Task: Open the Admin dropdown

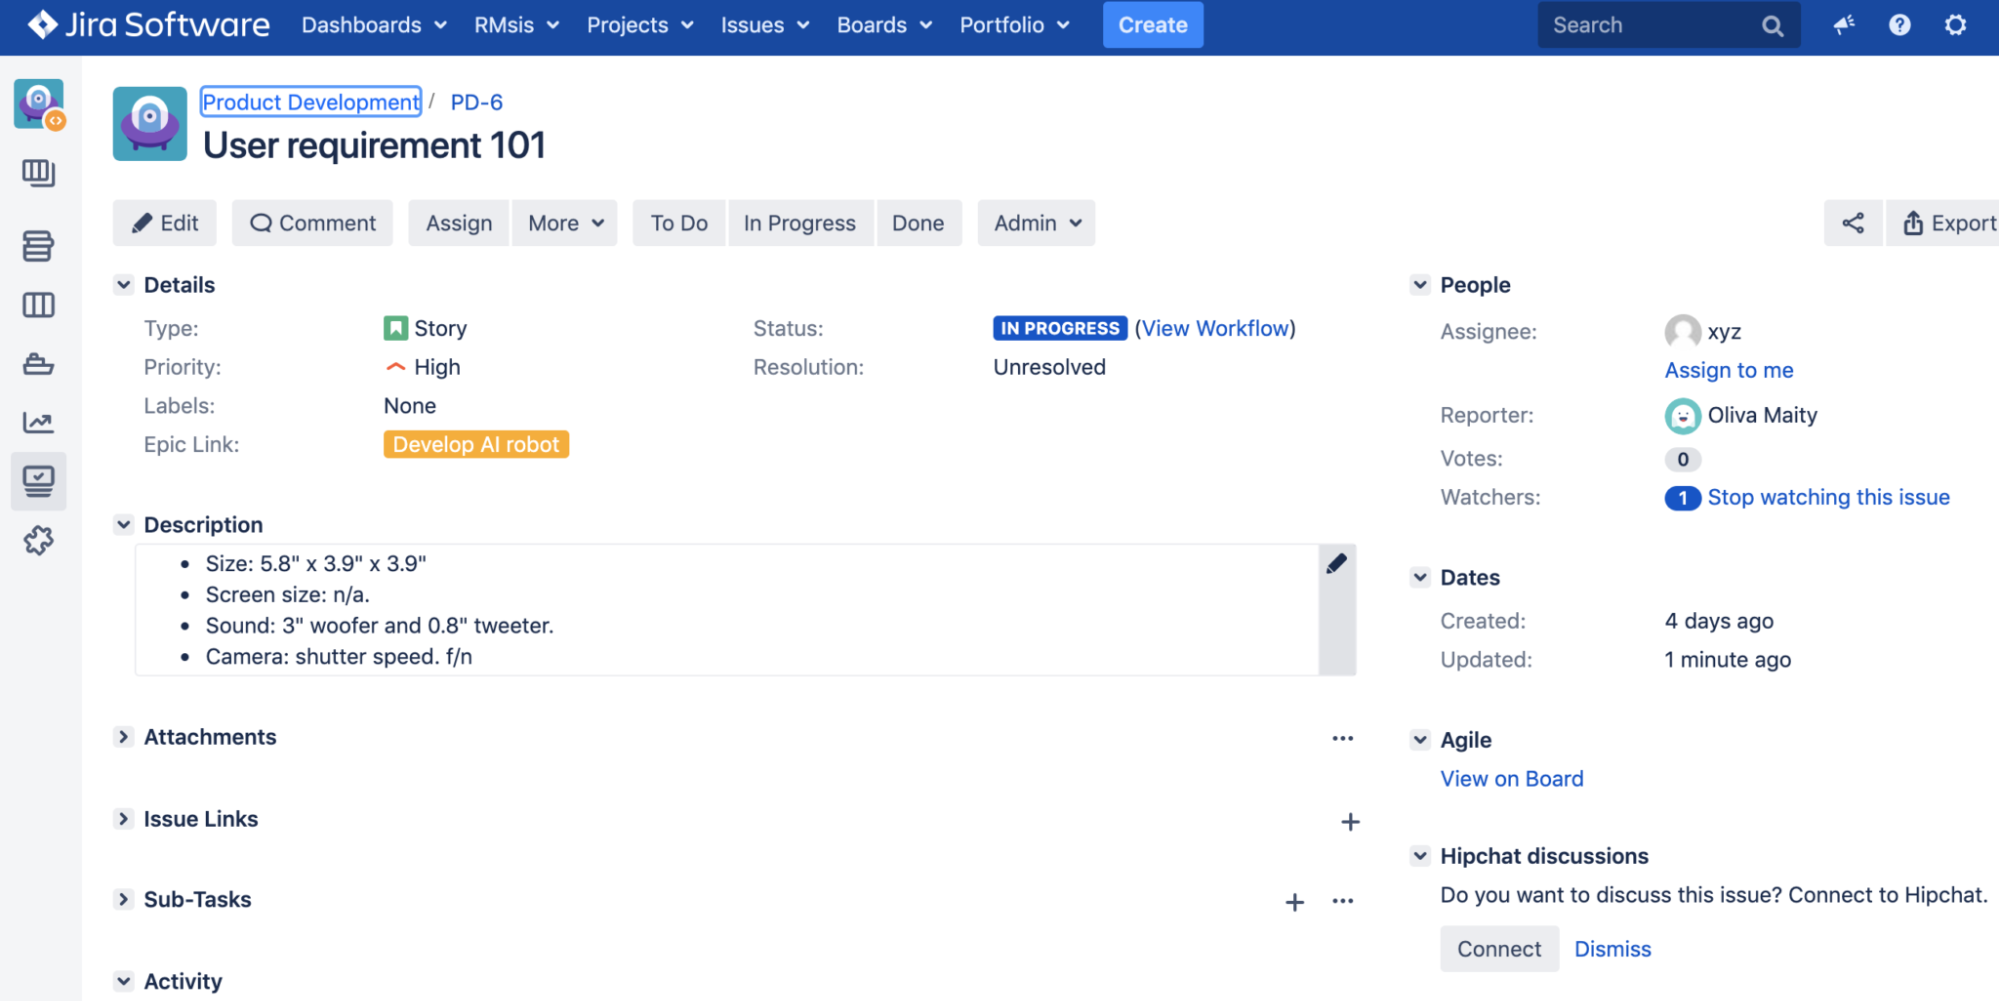Action: [1036, 223]
